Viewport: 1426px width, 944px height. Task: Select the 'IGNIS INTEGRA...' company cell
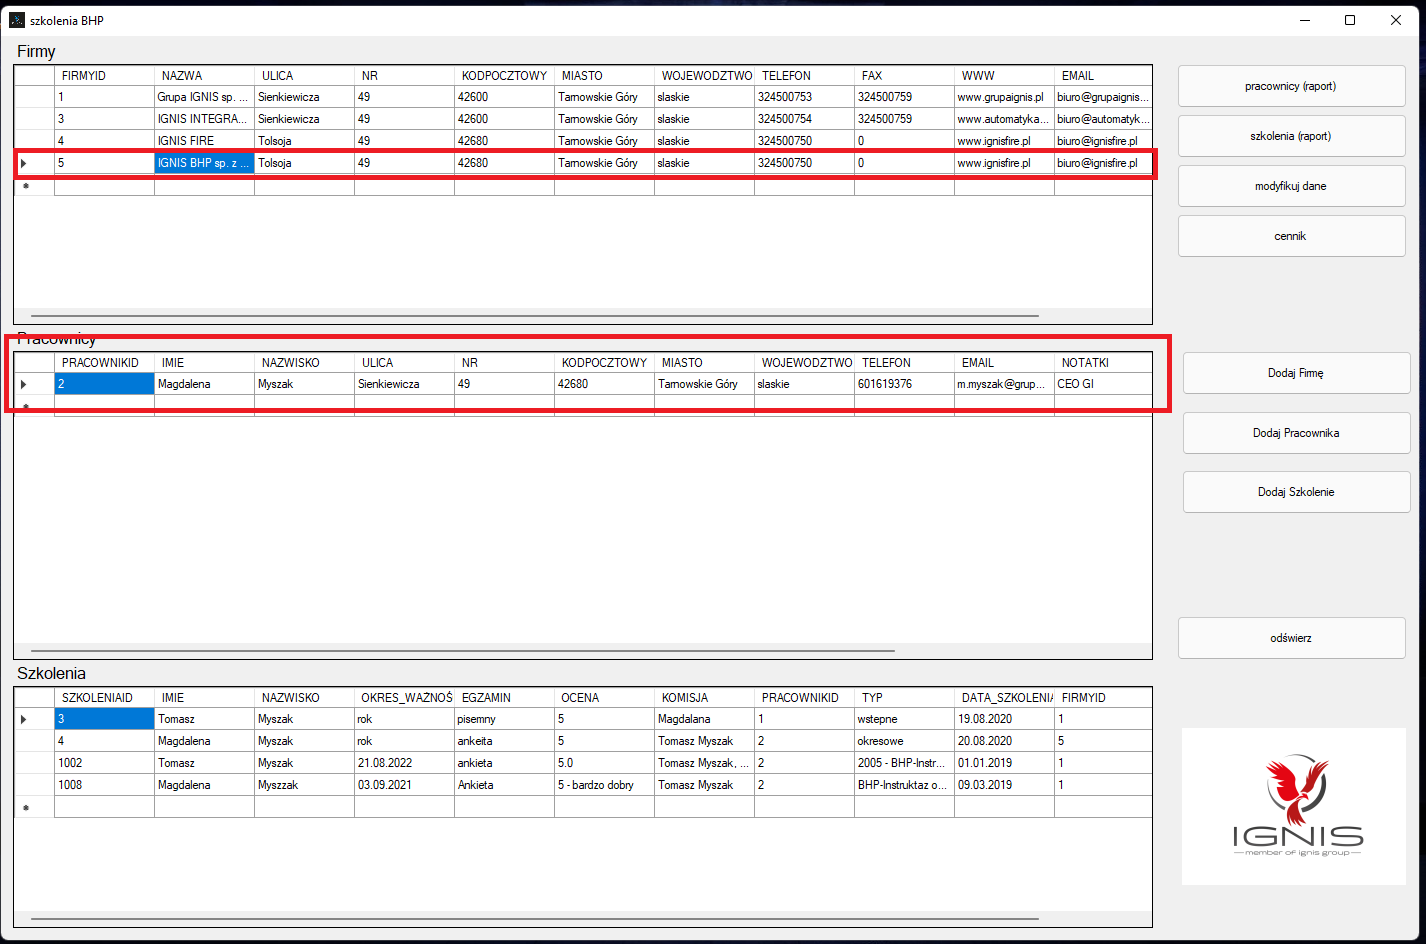[x=204, y=119]
